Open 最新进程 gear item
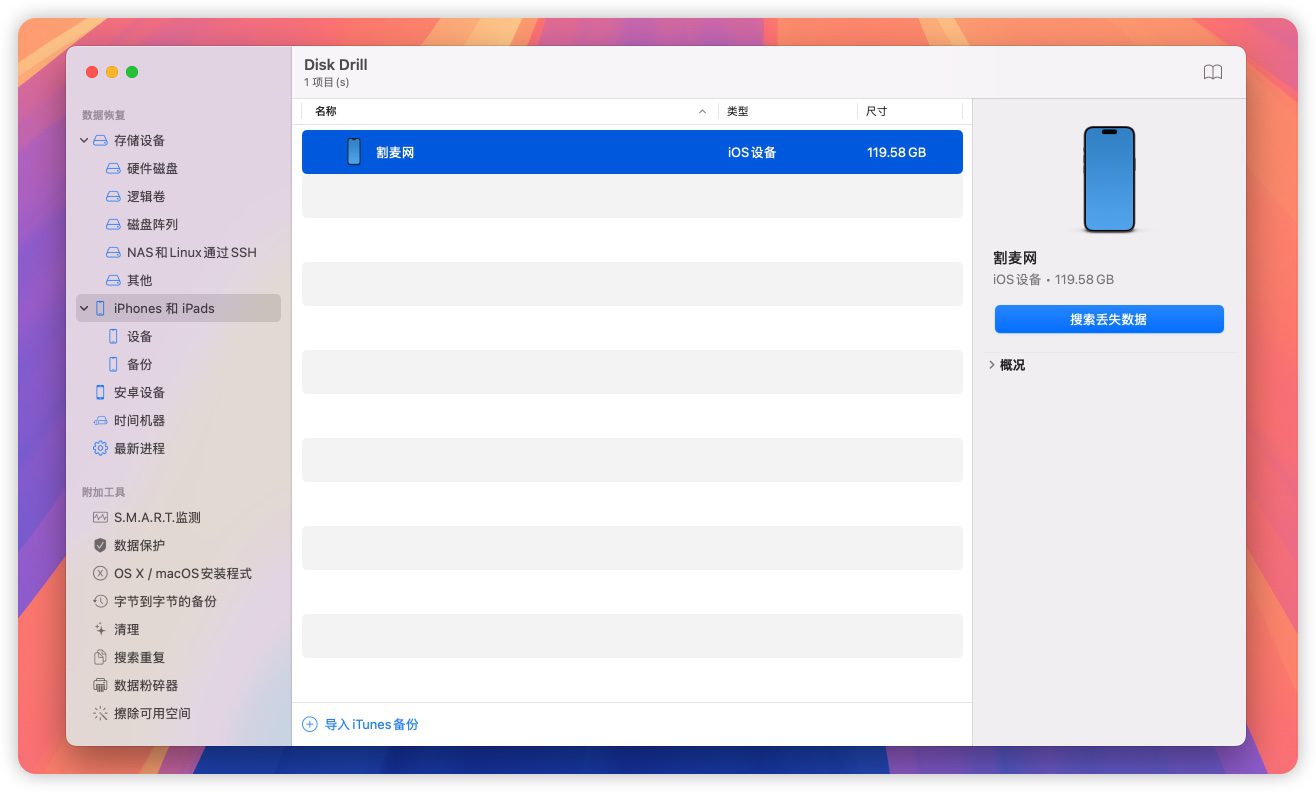 click(x=139, y=449)
